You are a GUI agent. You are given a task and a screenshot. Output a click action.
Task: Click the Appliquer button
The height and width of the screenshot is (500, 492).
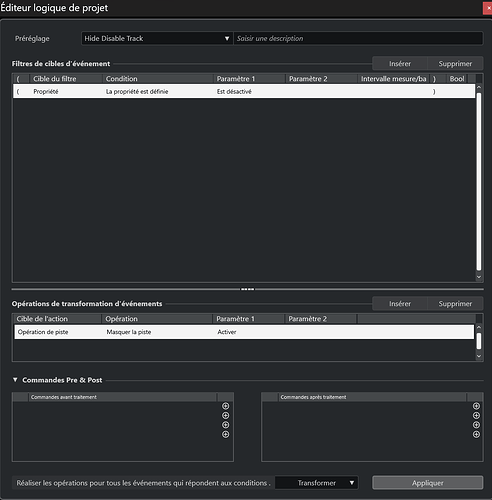point(428,483)
